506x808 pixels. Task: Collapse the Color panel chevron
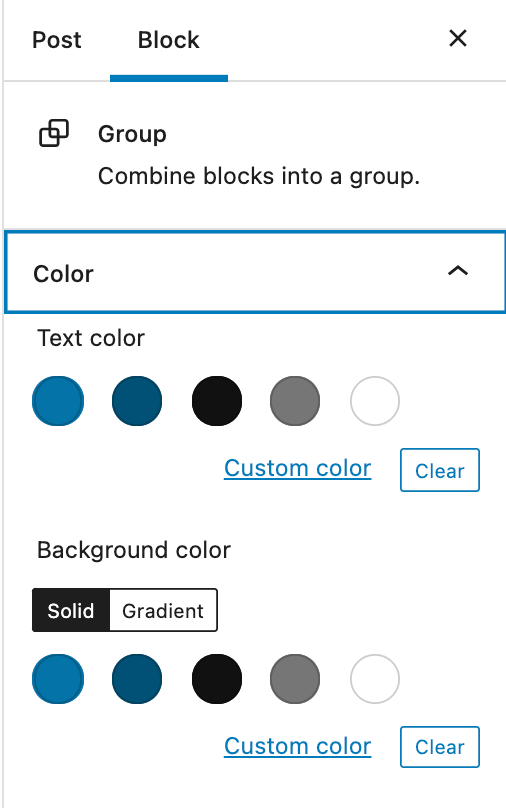point(458,271)
